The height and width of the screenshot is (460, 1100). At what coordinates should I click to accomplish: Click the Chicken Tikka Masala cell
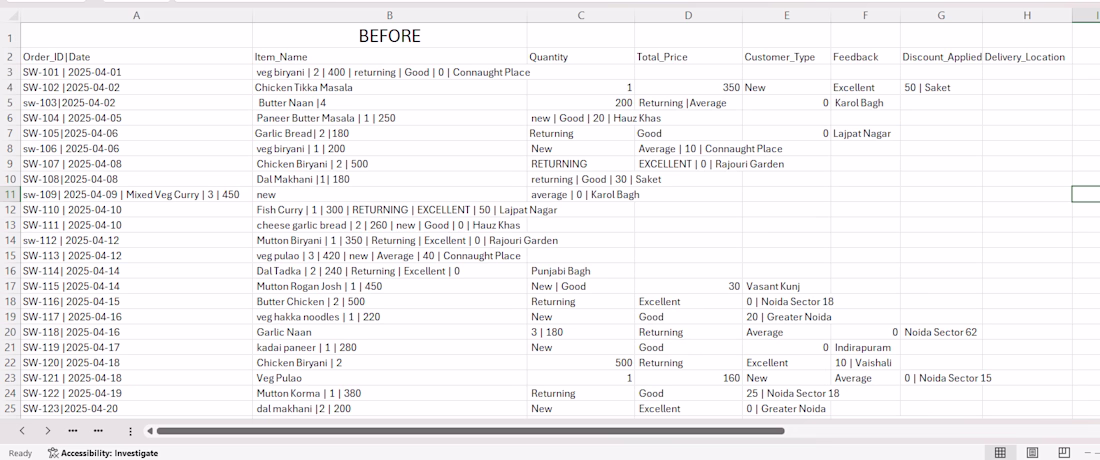389,88
